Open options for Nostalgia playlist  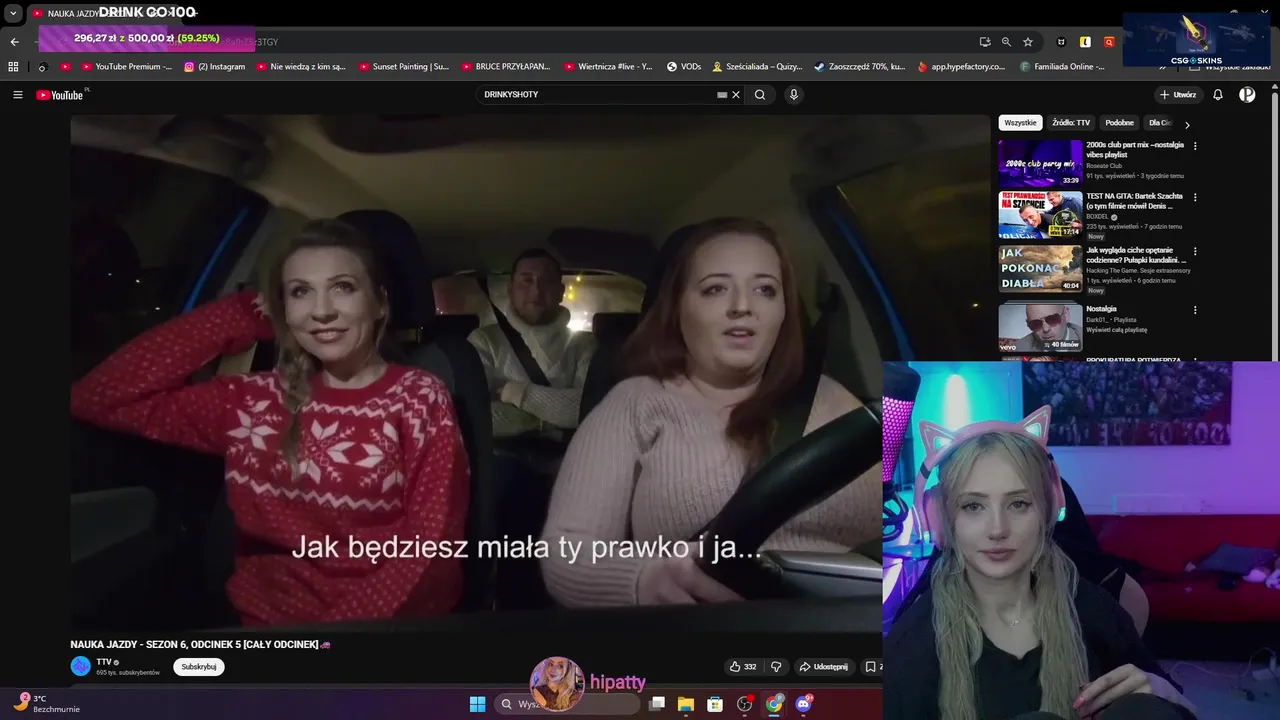[x=1195, y=310]
